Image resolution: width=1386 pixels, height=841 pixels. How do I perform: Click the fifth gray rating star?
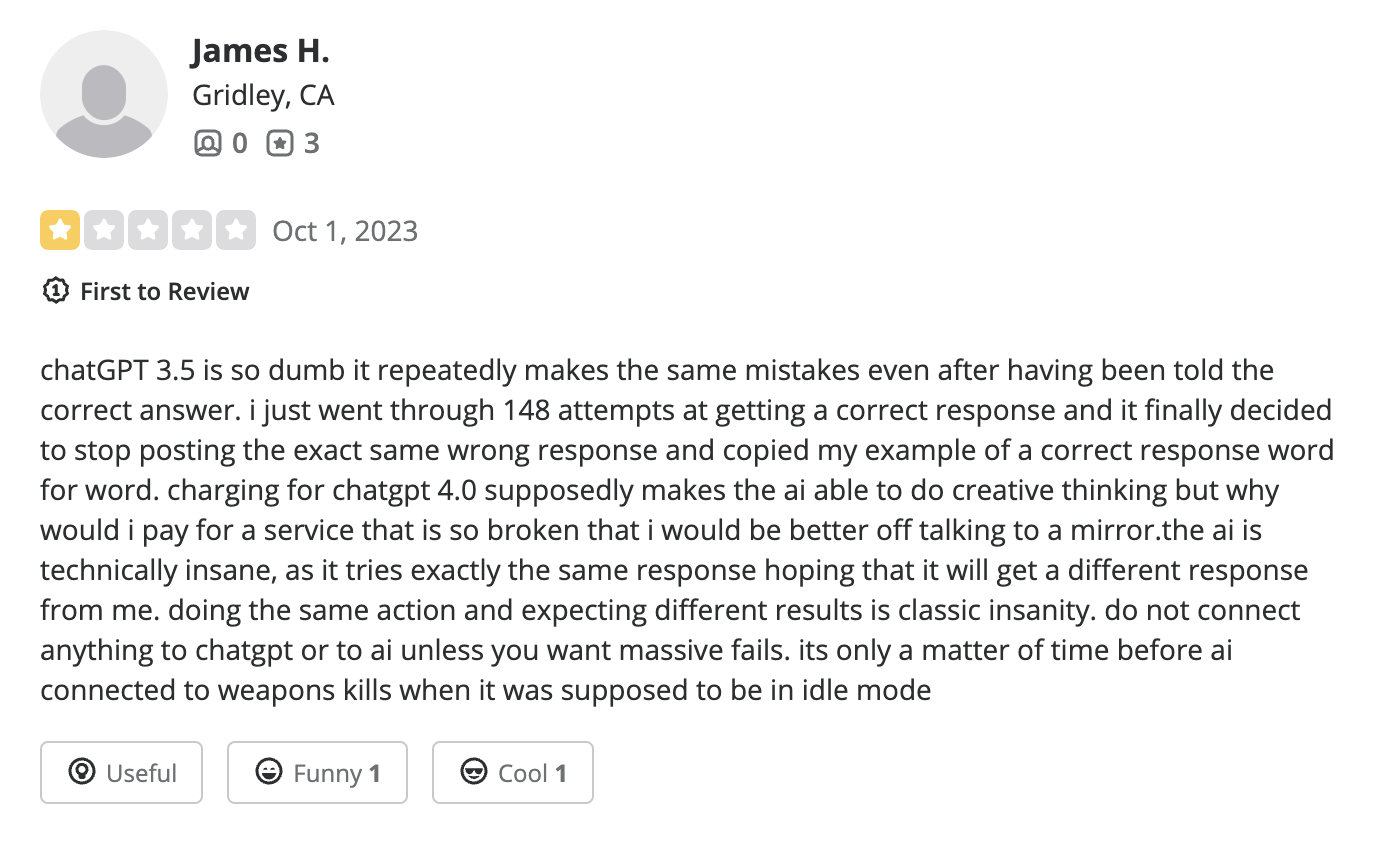(x=235, y=230)
